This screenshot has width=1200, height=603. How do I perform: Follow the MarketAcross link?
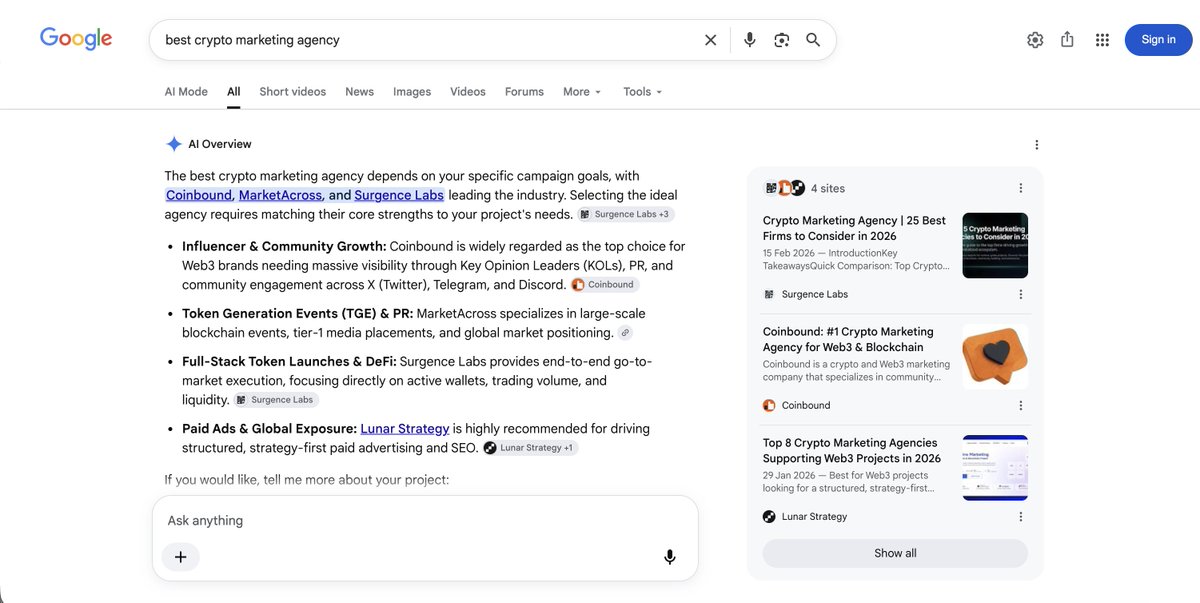point(281,195)
